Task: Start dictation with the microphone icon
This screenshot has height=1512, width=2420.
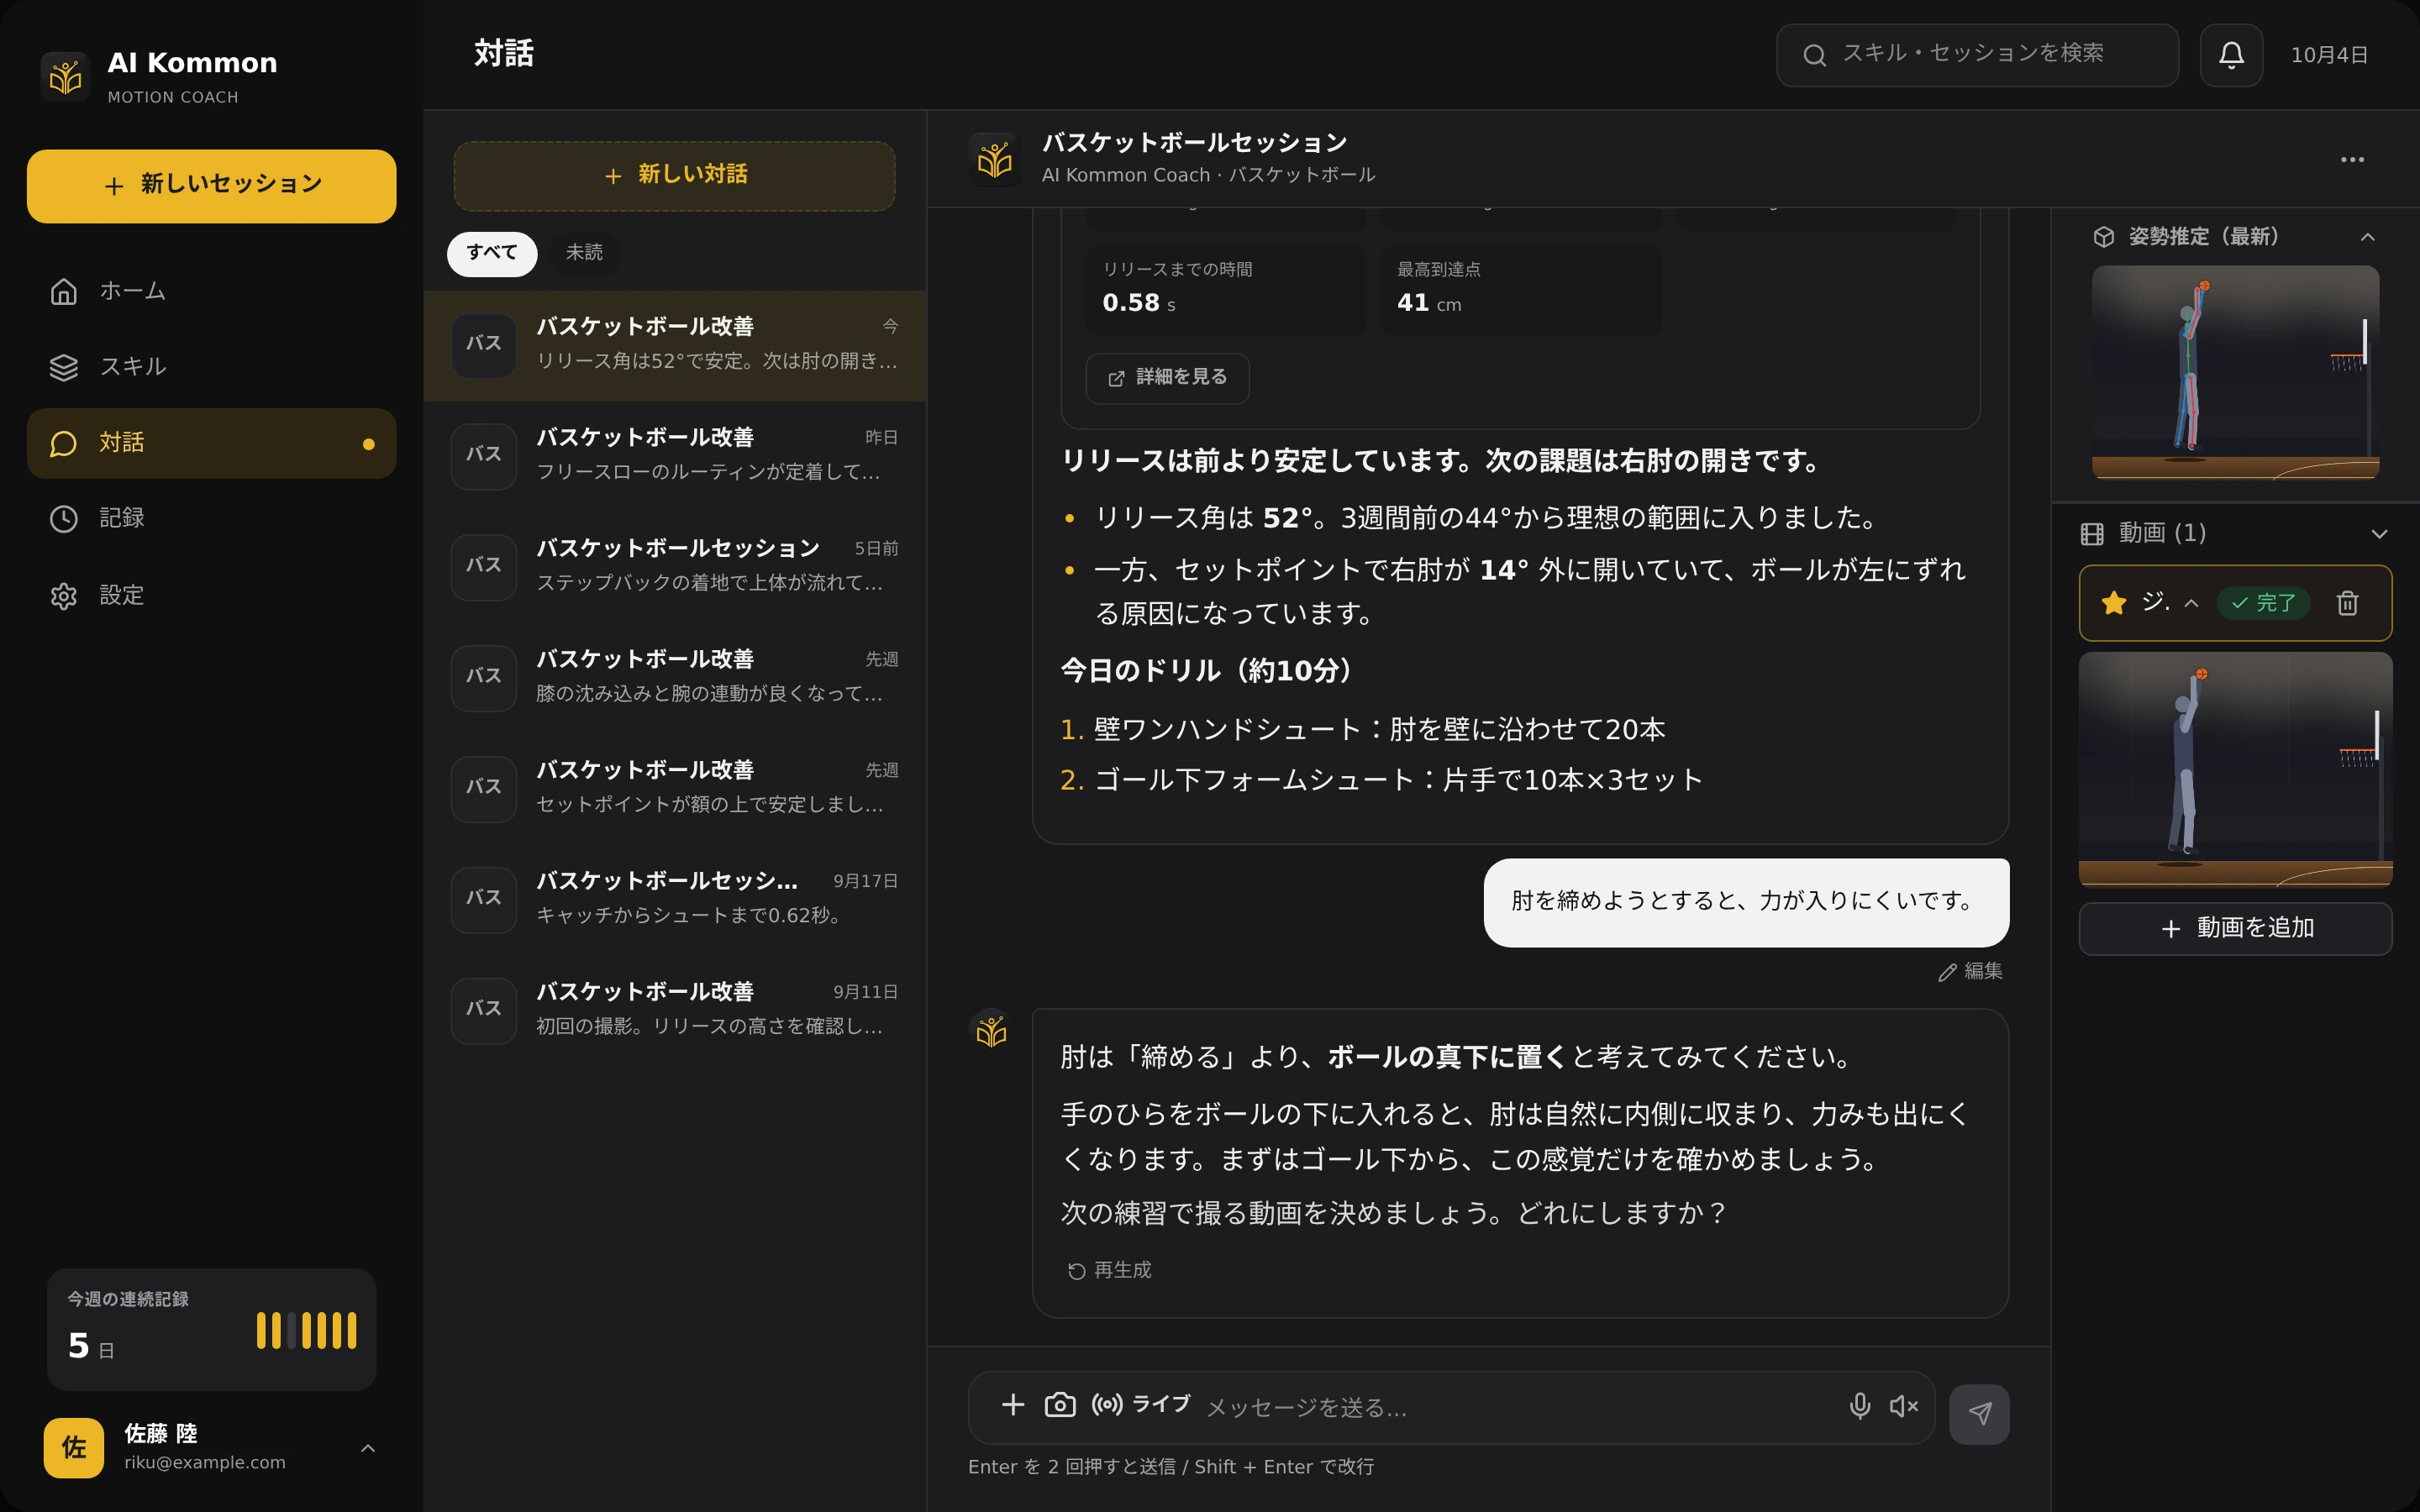Action: coord(1859,1406)
